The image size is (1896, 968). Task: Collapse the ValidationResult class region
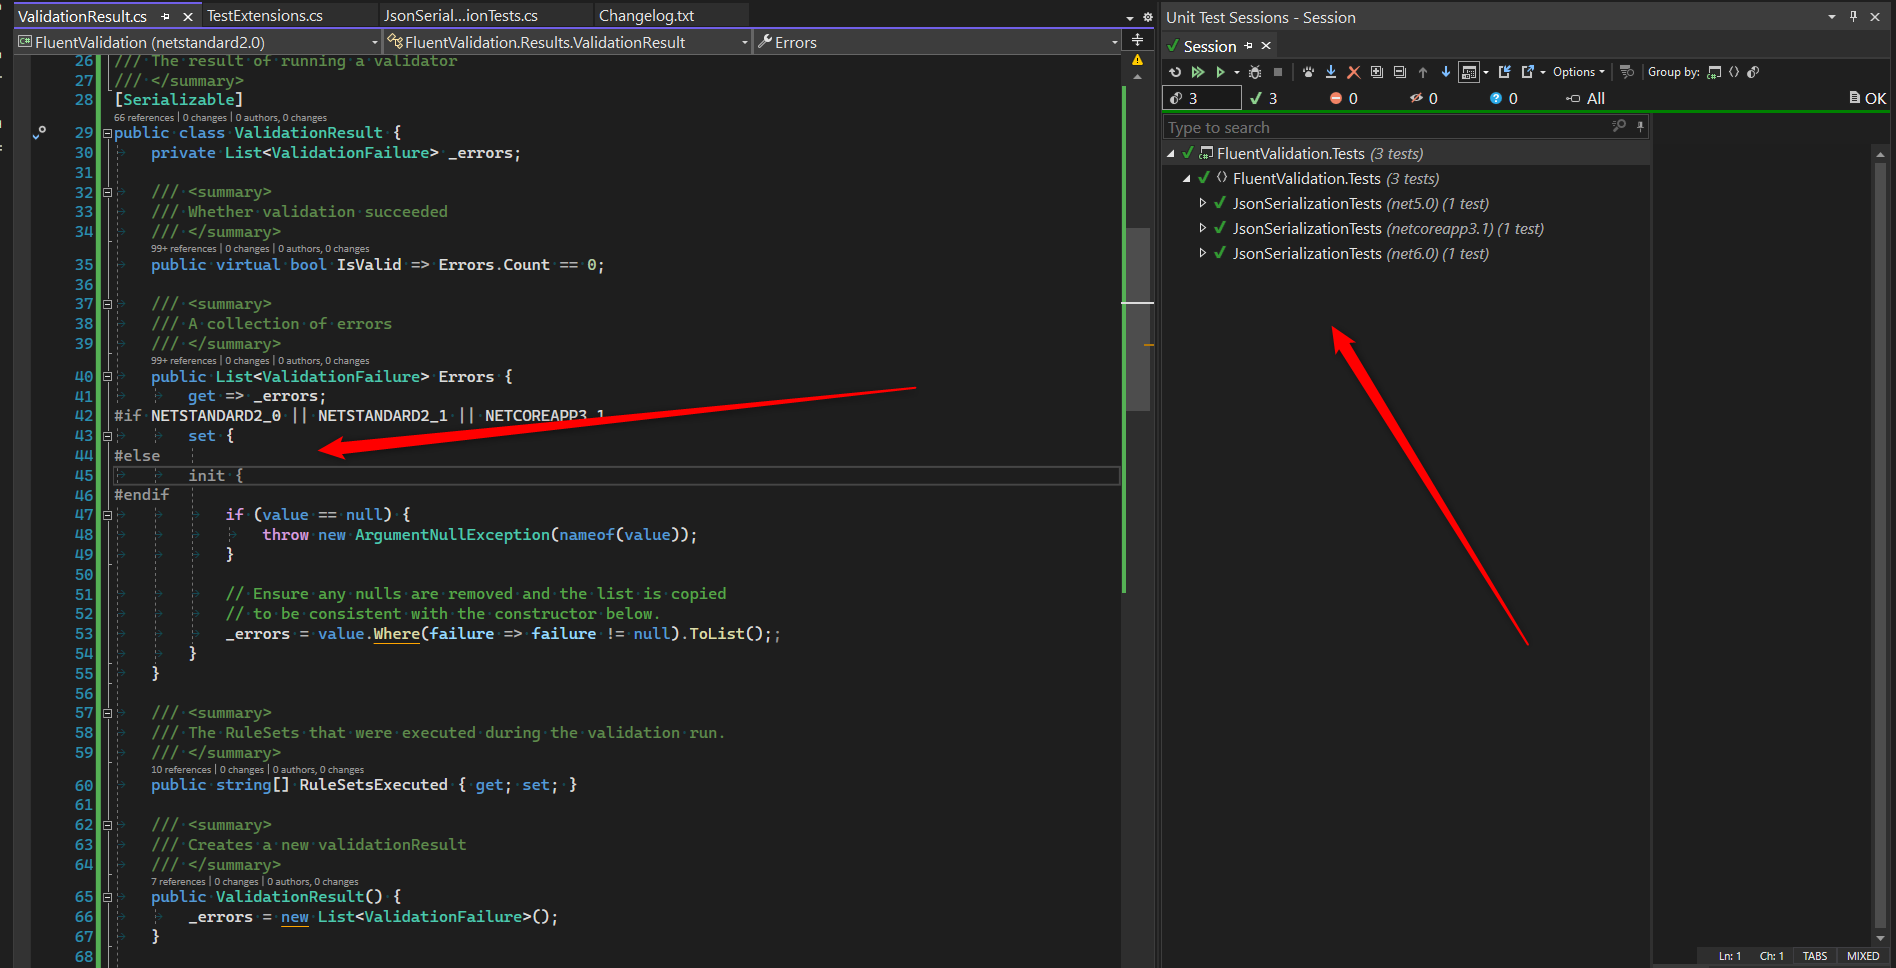107,132
